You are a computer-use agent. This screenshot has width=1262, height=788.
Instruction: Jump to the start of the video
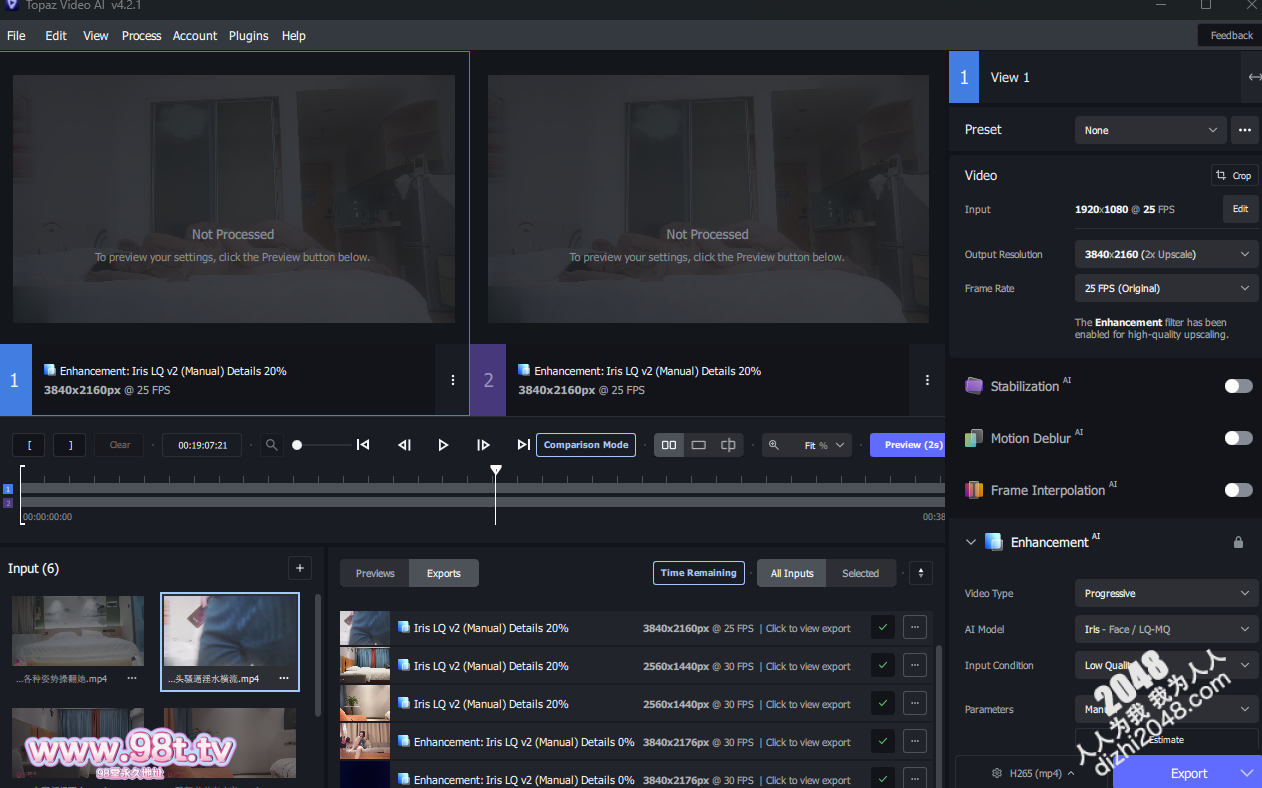click(363, 445)
